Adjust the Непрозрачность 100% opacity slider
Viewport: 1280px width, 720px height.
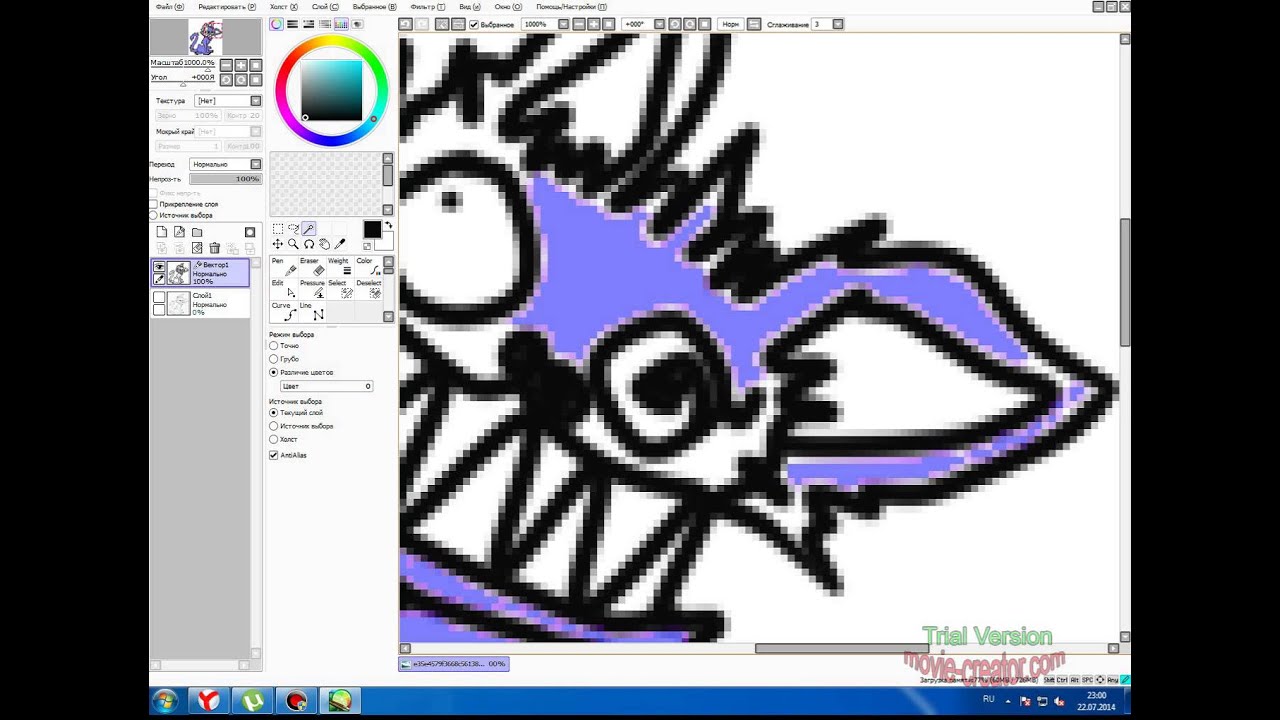[226, 179]
